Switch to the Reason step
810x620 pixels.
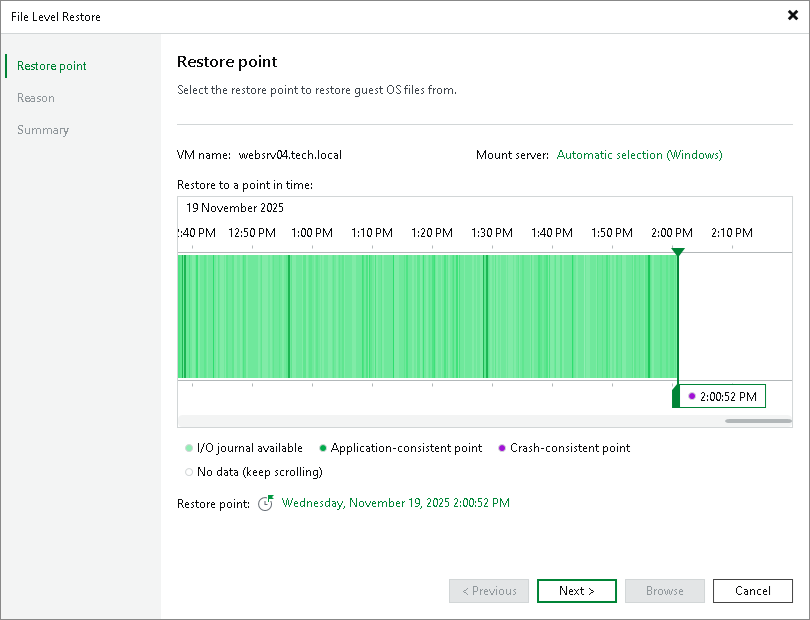36,97
